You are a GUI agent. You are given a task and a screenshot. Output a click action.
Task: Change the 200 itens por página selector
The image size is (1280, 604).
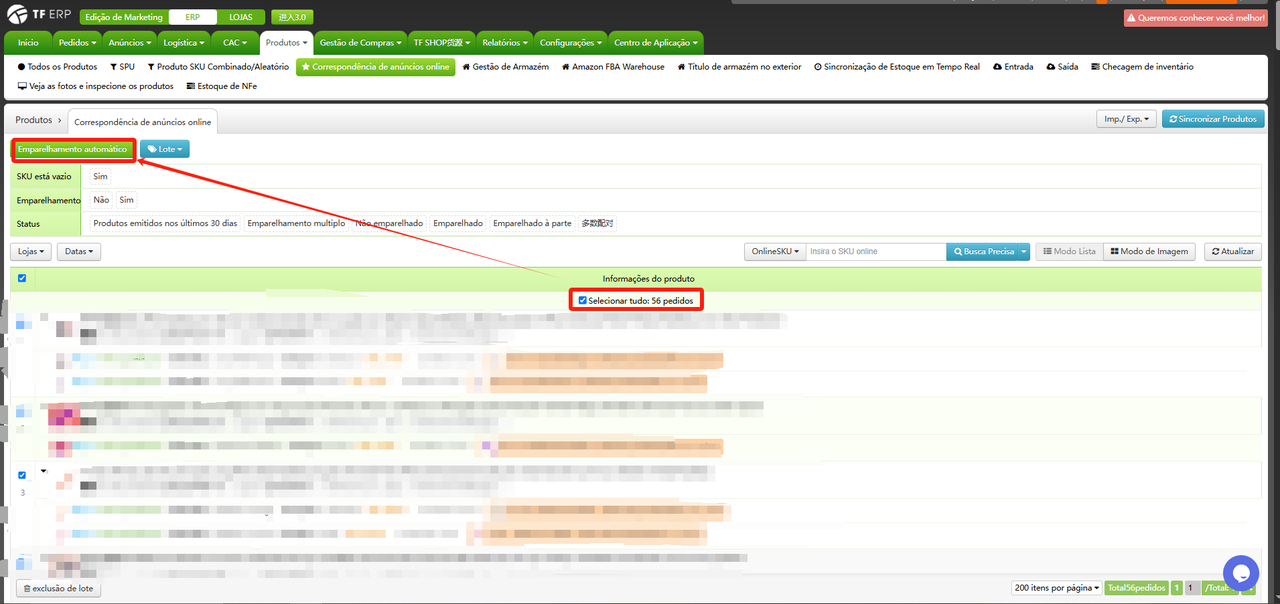pos(1057,588)
